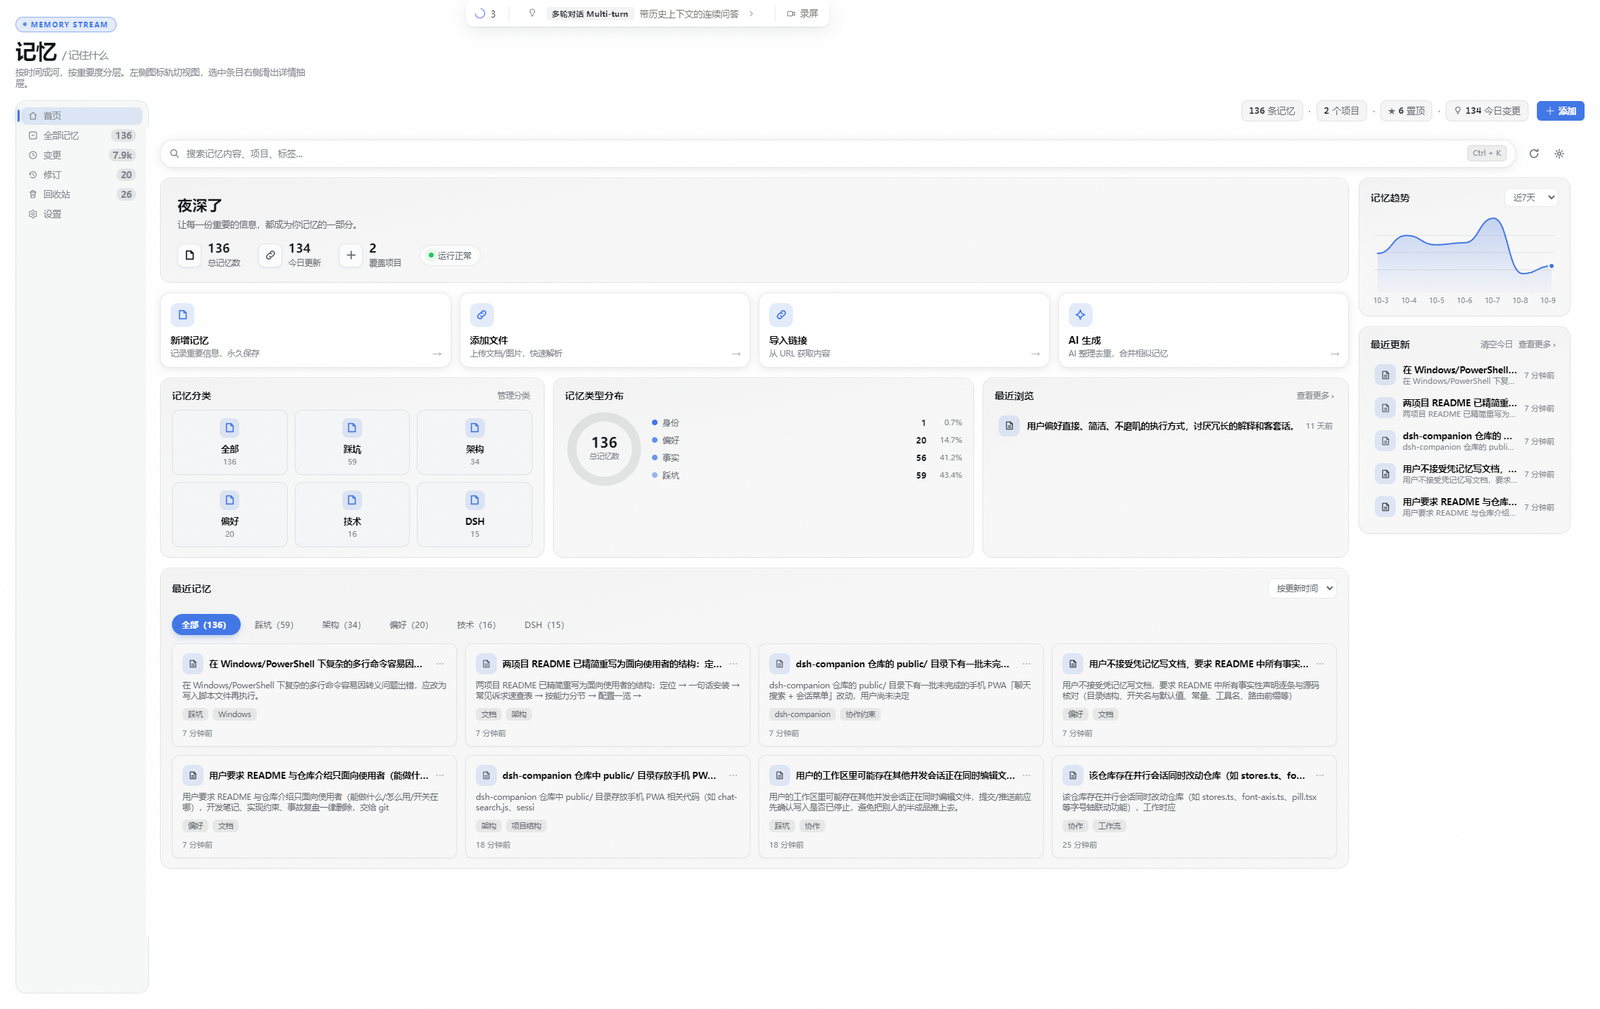
Task: Expand 查看更多 in 最近更新 panel
Action: pyautogui.click(x=1537, y=344)
